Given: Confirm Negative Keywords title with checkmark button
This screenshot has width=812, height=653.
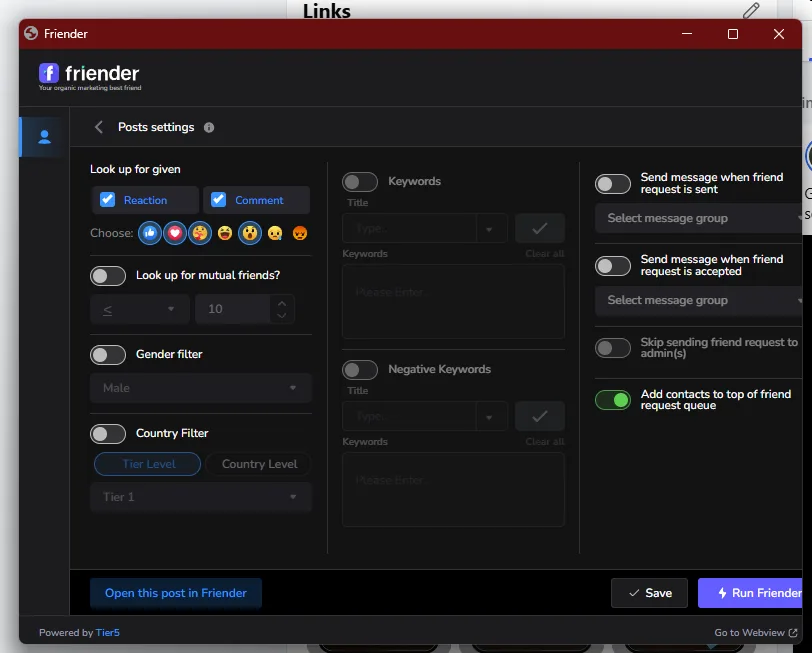Looking at the screenshot, I should (540, 416).
